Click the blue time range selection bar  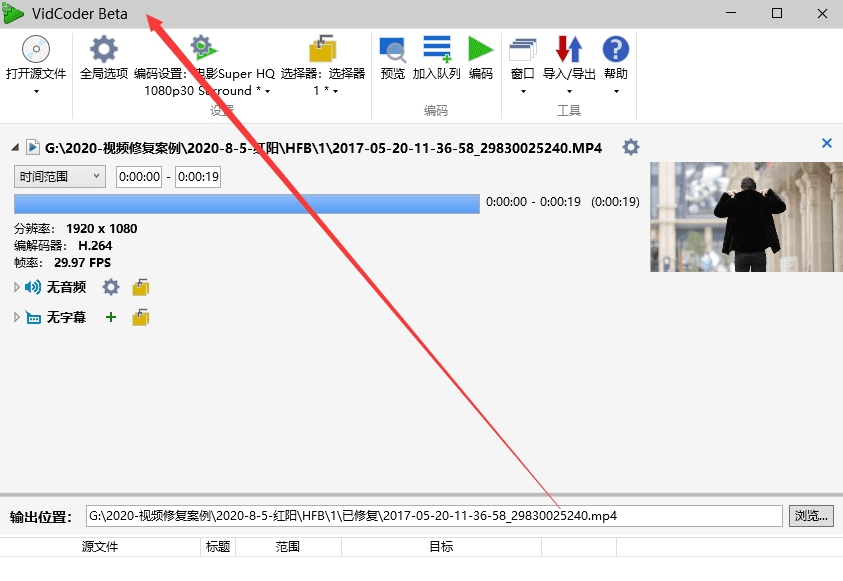245,202
